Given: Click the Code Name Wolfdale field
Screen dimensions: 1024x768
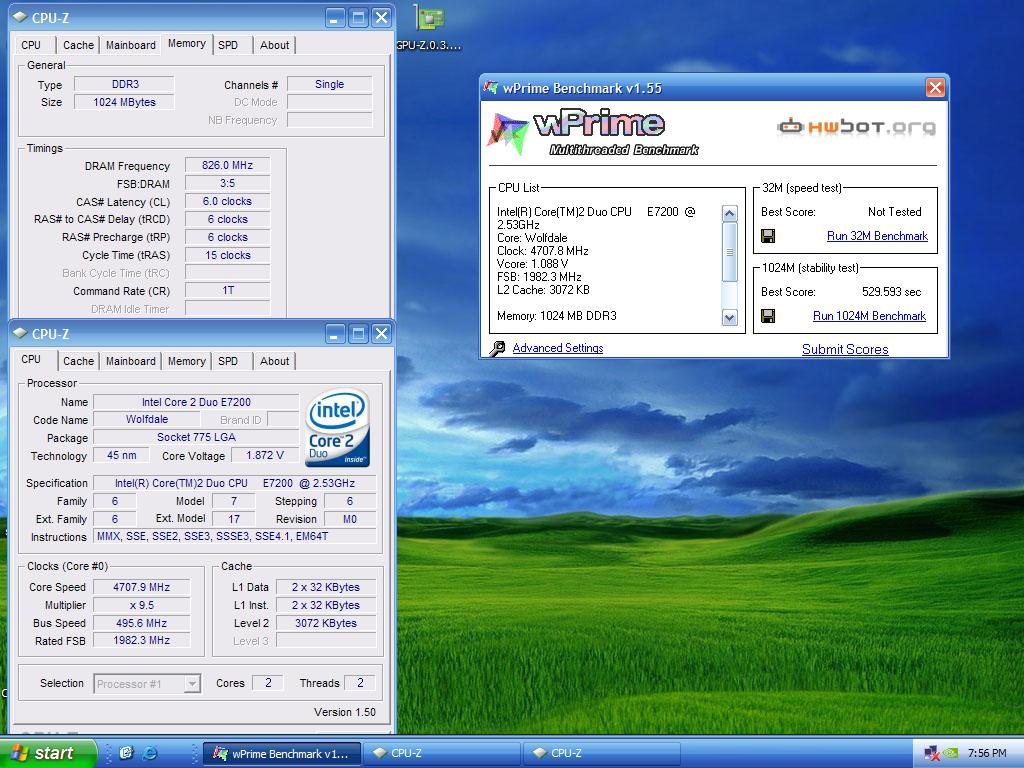Looking at the screenshot, I should click(x=146, y=419).
